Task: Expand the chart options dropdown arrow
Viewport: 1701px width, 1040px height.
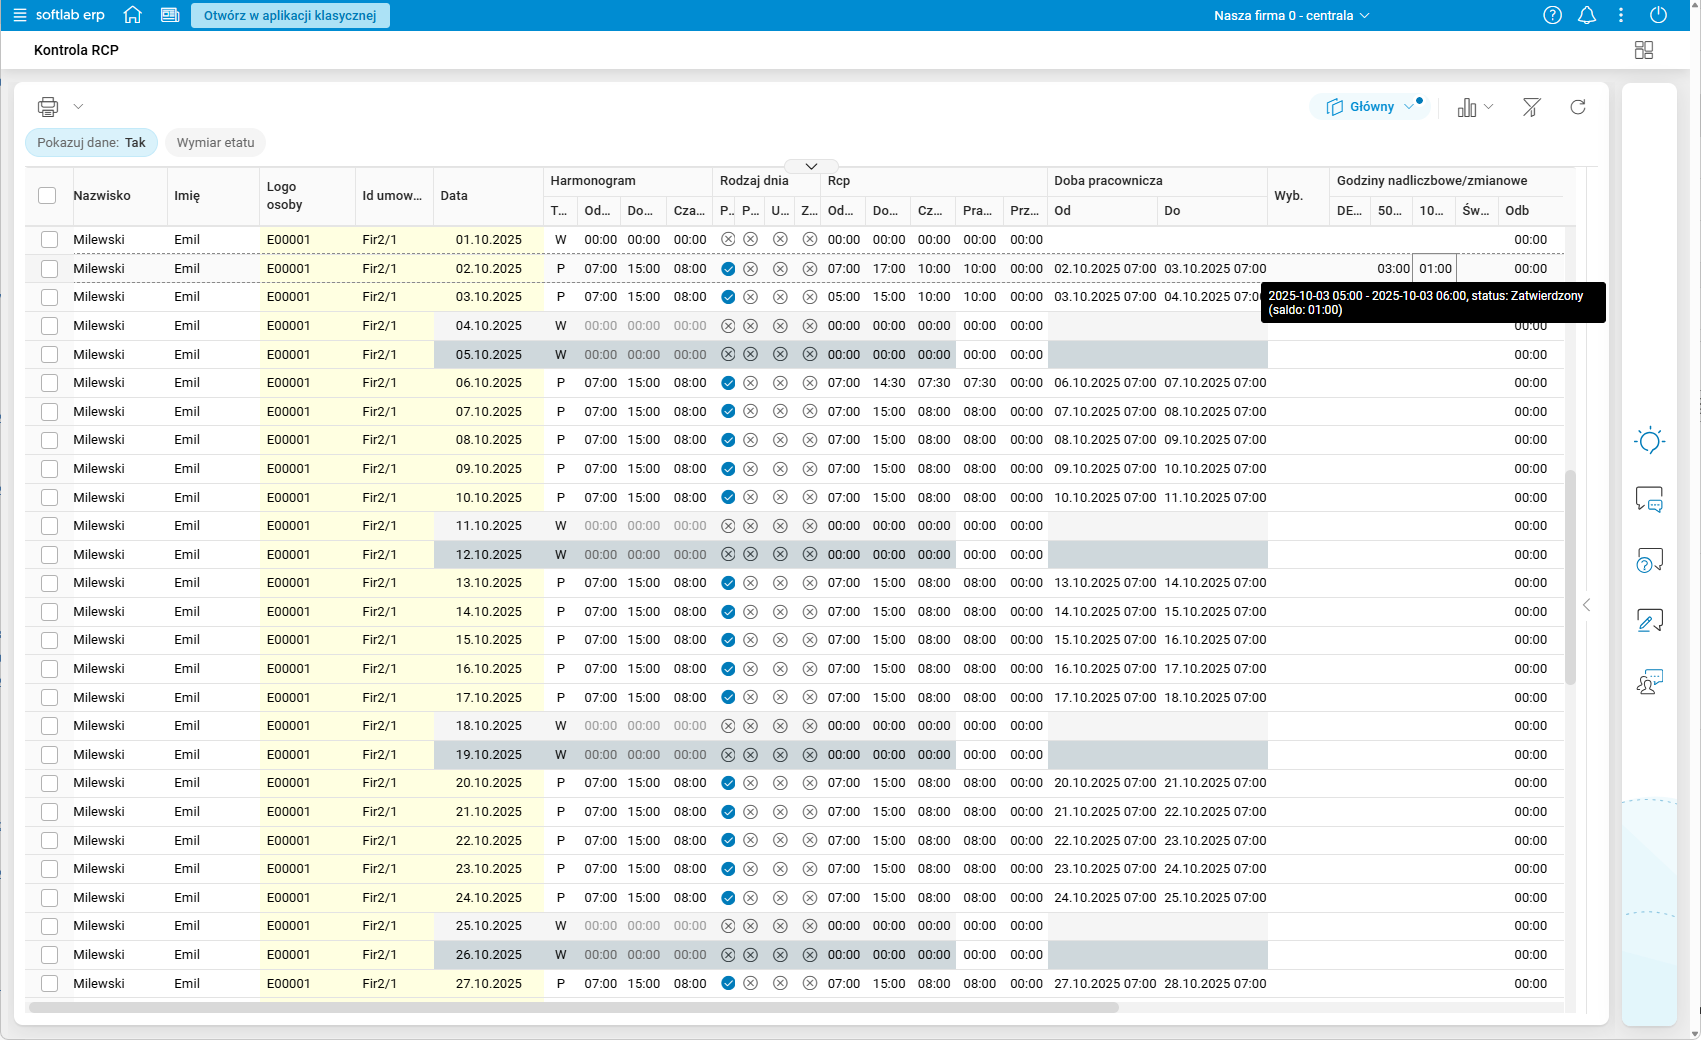Action: (x=1489, y=107)
